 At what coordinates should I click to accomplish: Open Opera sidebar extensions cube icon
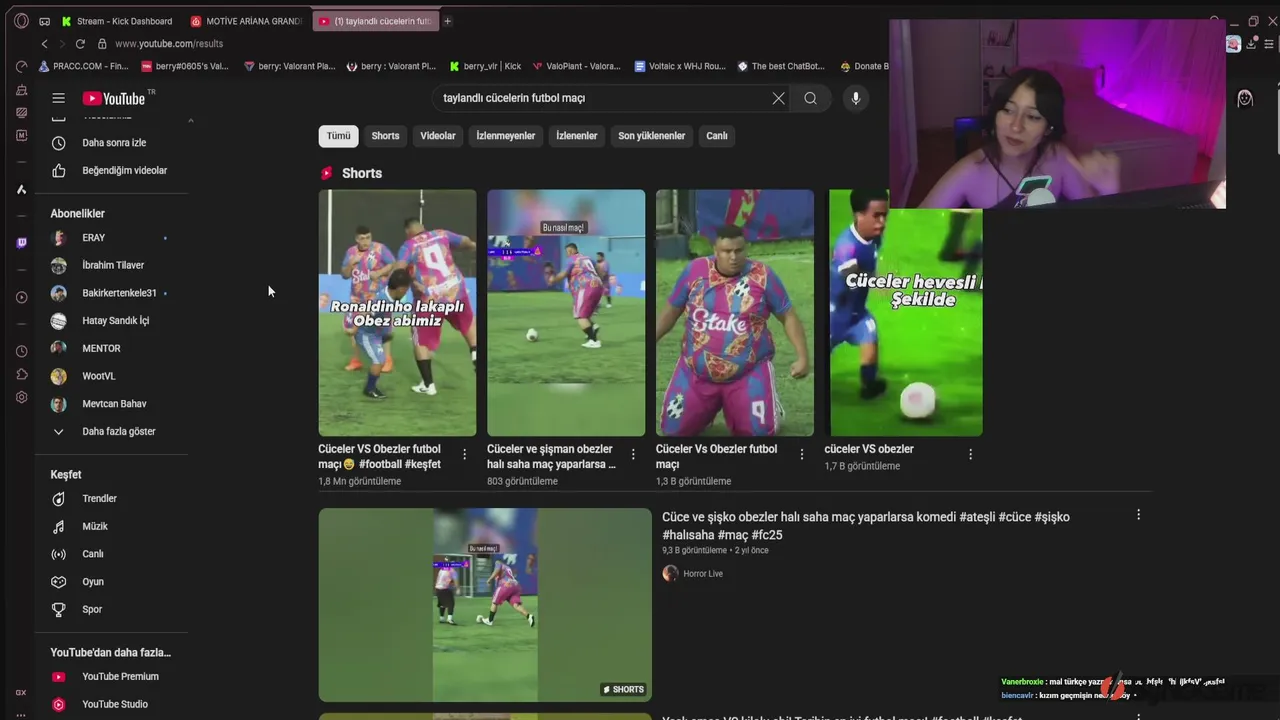[x=21, y=374]
